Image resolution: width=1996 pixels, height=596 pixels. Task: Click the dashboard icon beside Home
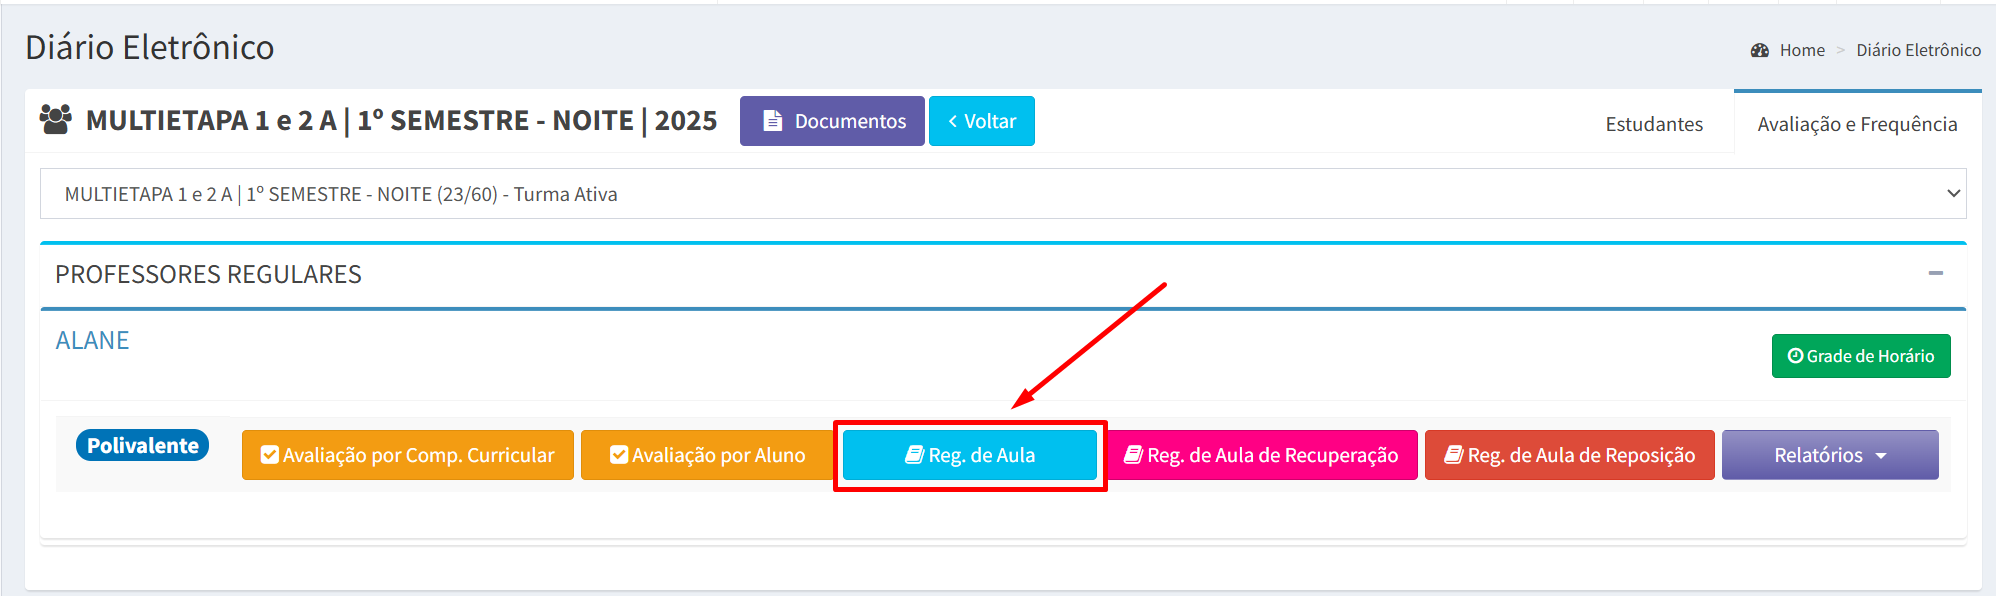pyautogui.click(x=1760, y=50)
